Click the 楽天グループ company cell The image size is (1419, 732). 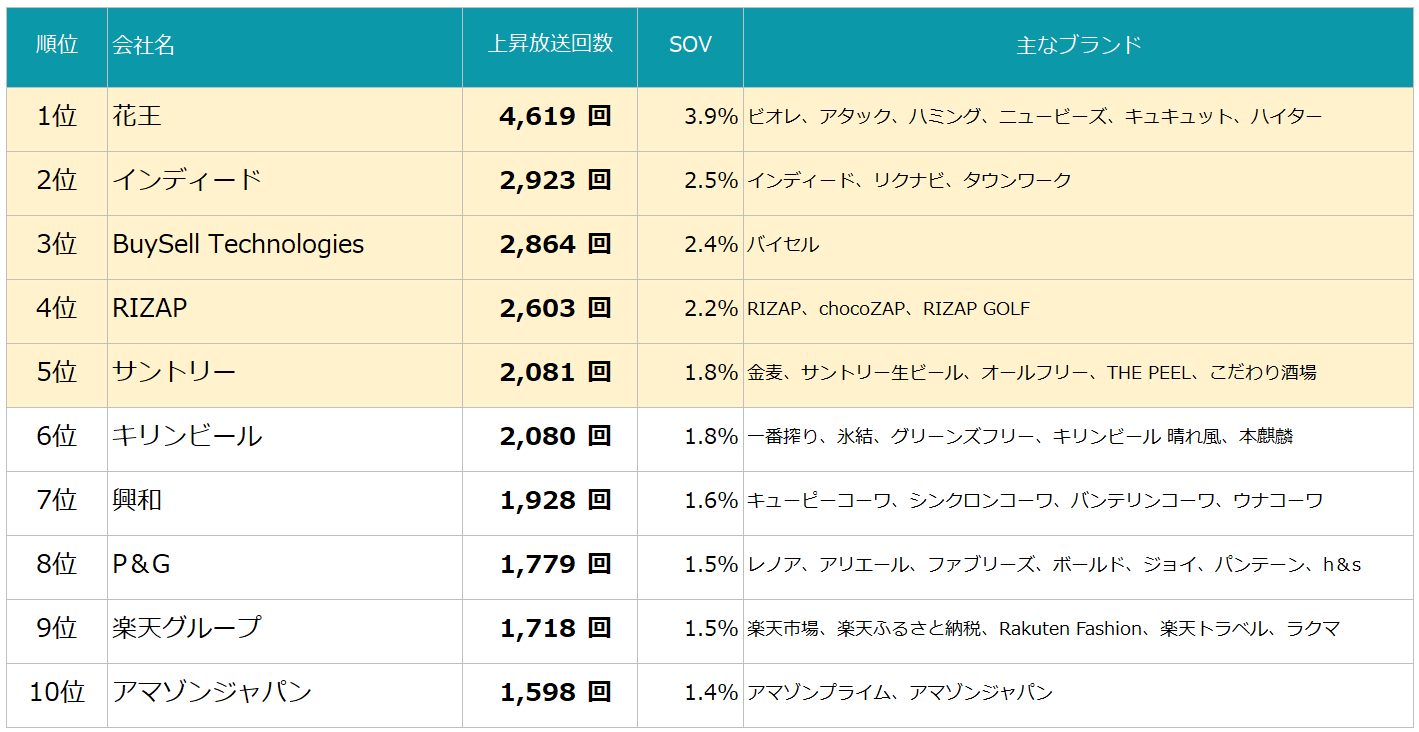(x=285, y=628)
